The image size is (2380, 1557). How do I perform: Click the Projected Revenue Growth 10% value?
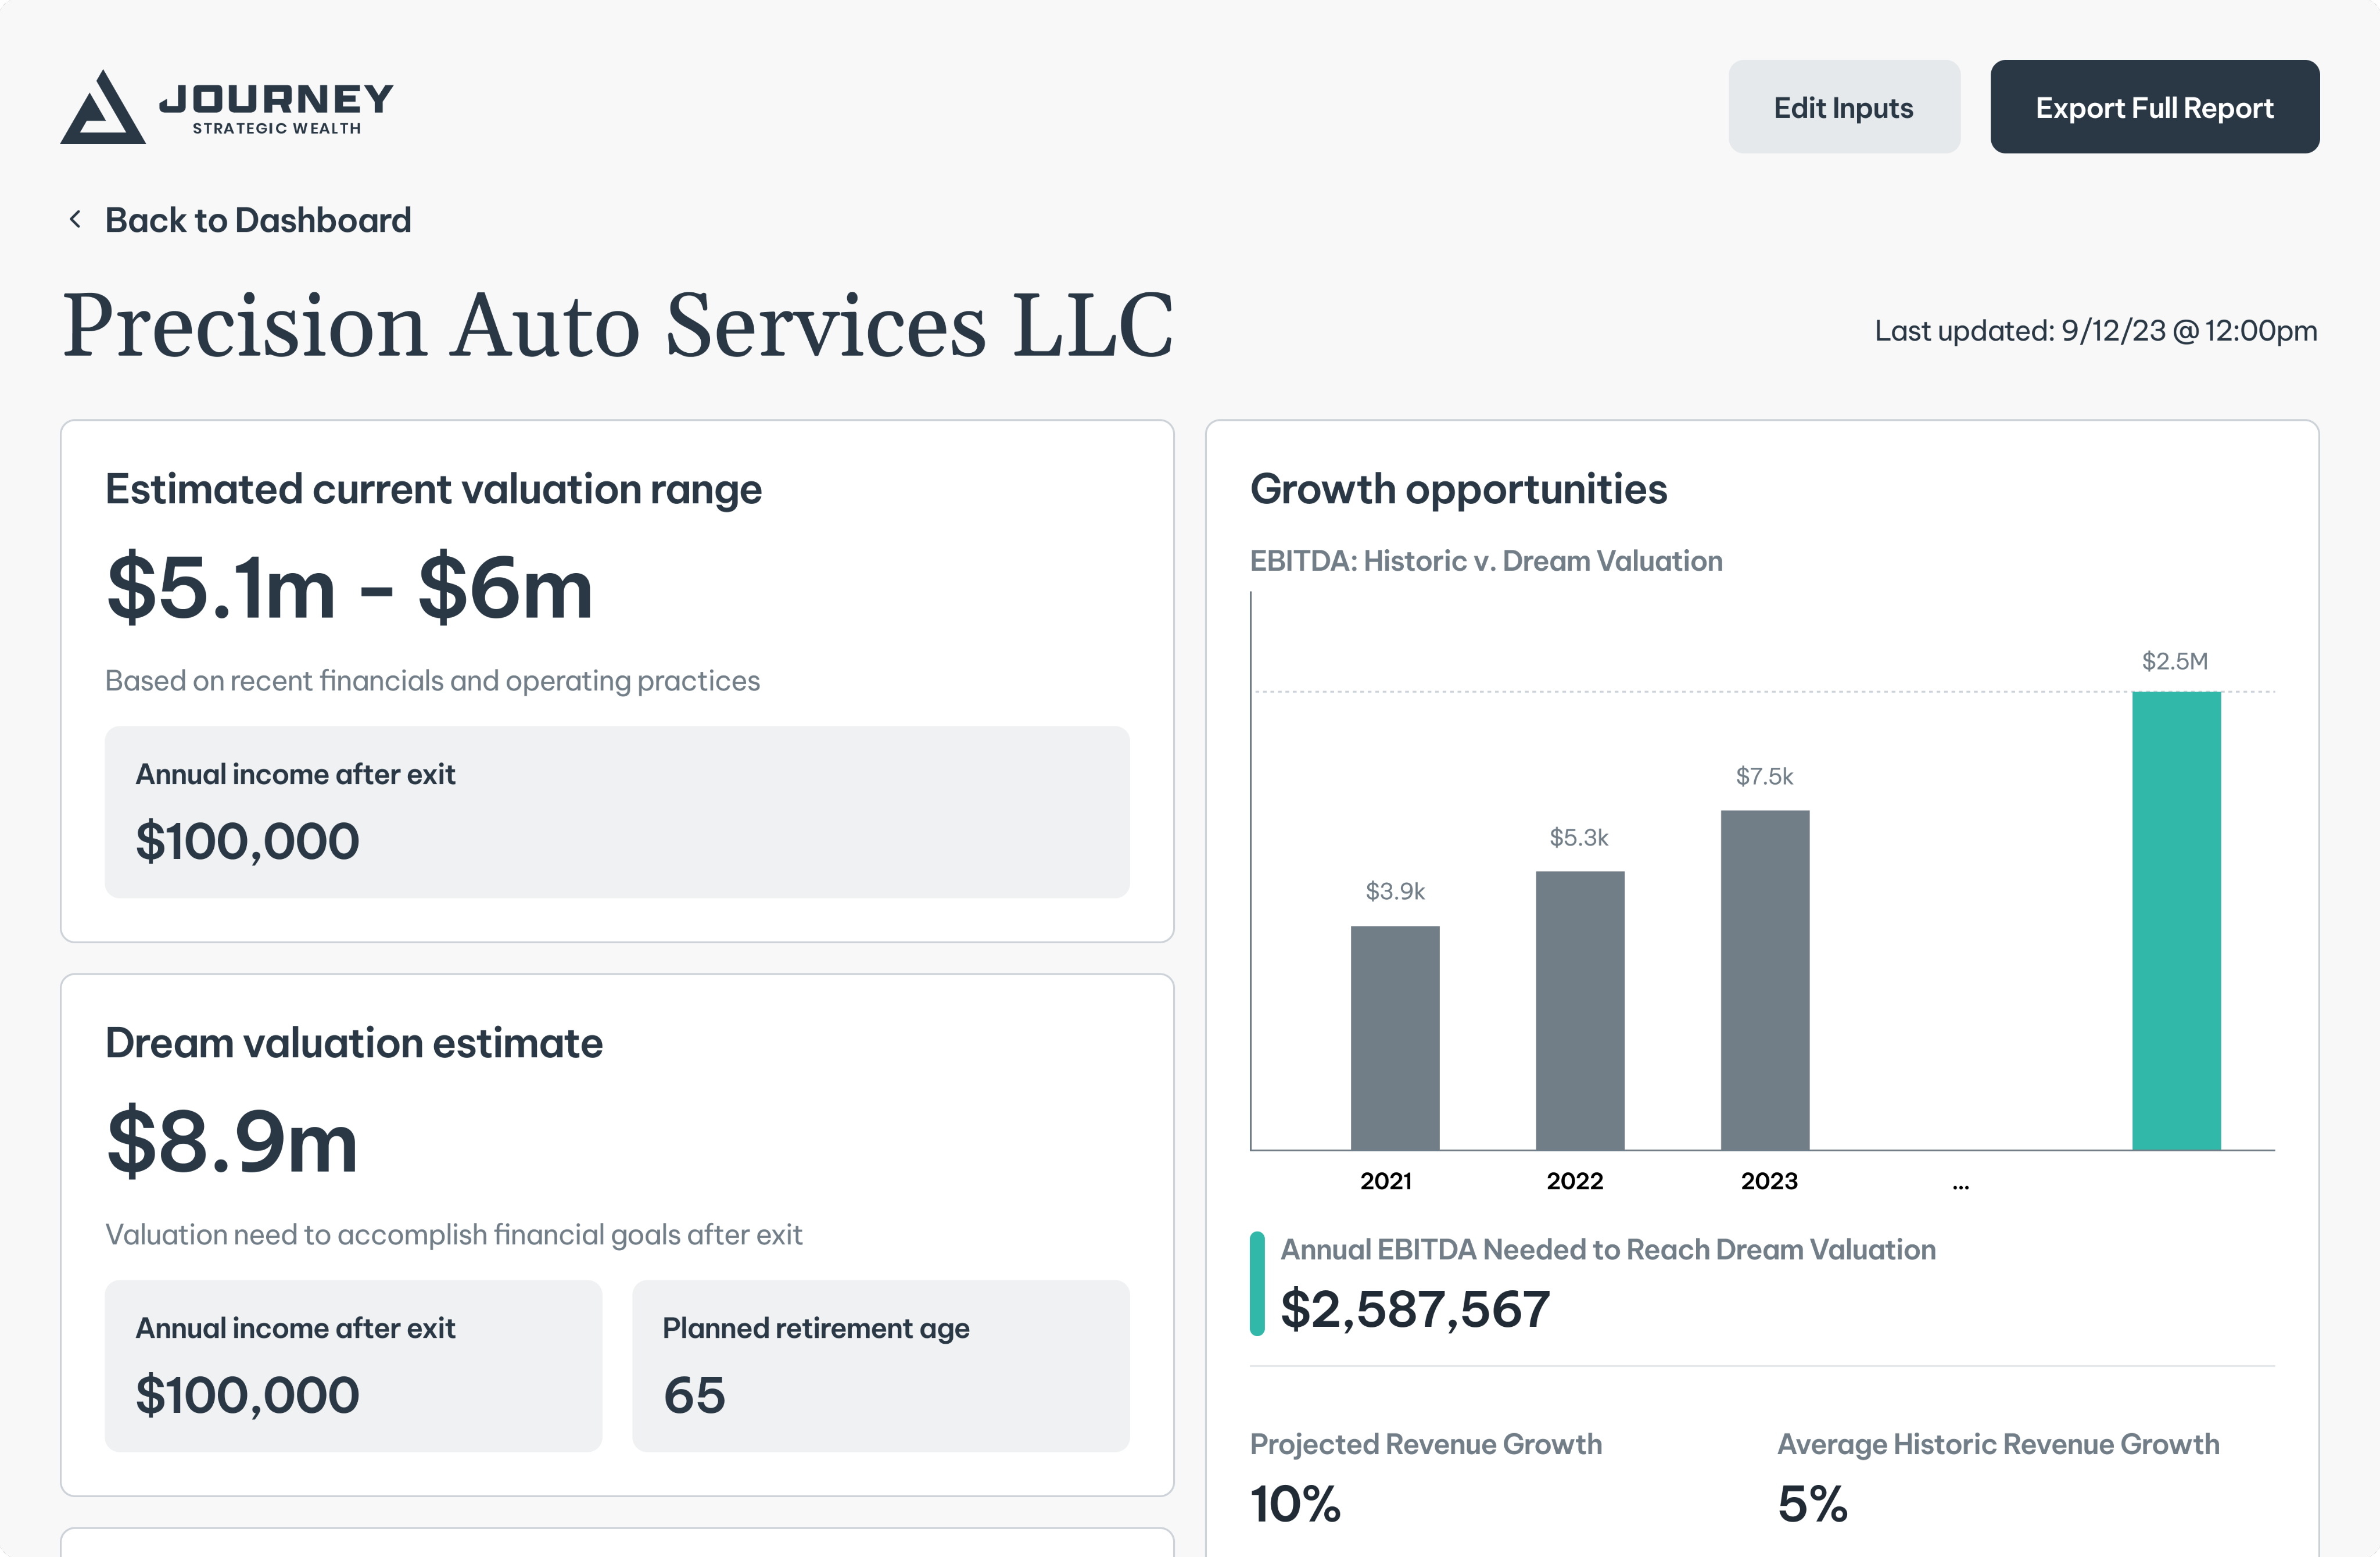(x=1295, y=1503)
